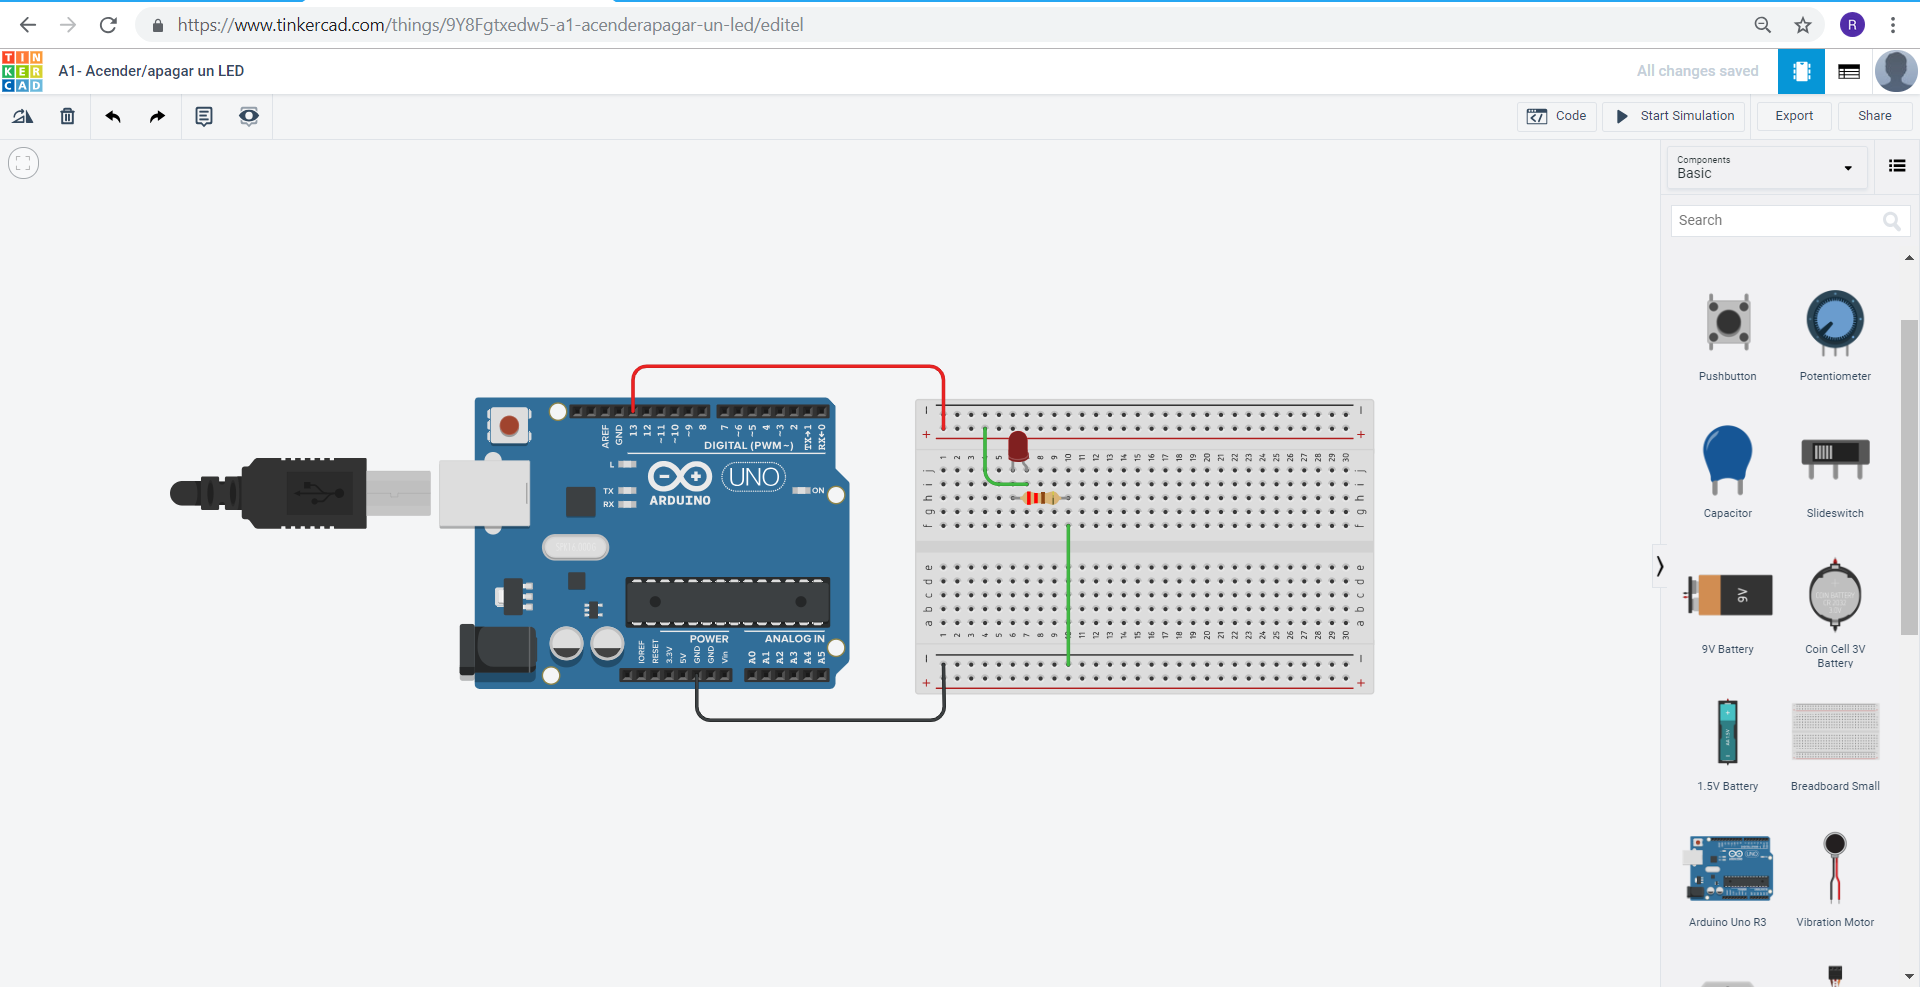Toggle notes visibility eye icon
1920x987 pixels.
(x=249, y=116)
